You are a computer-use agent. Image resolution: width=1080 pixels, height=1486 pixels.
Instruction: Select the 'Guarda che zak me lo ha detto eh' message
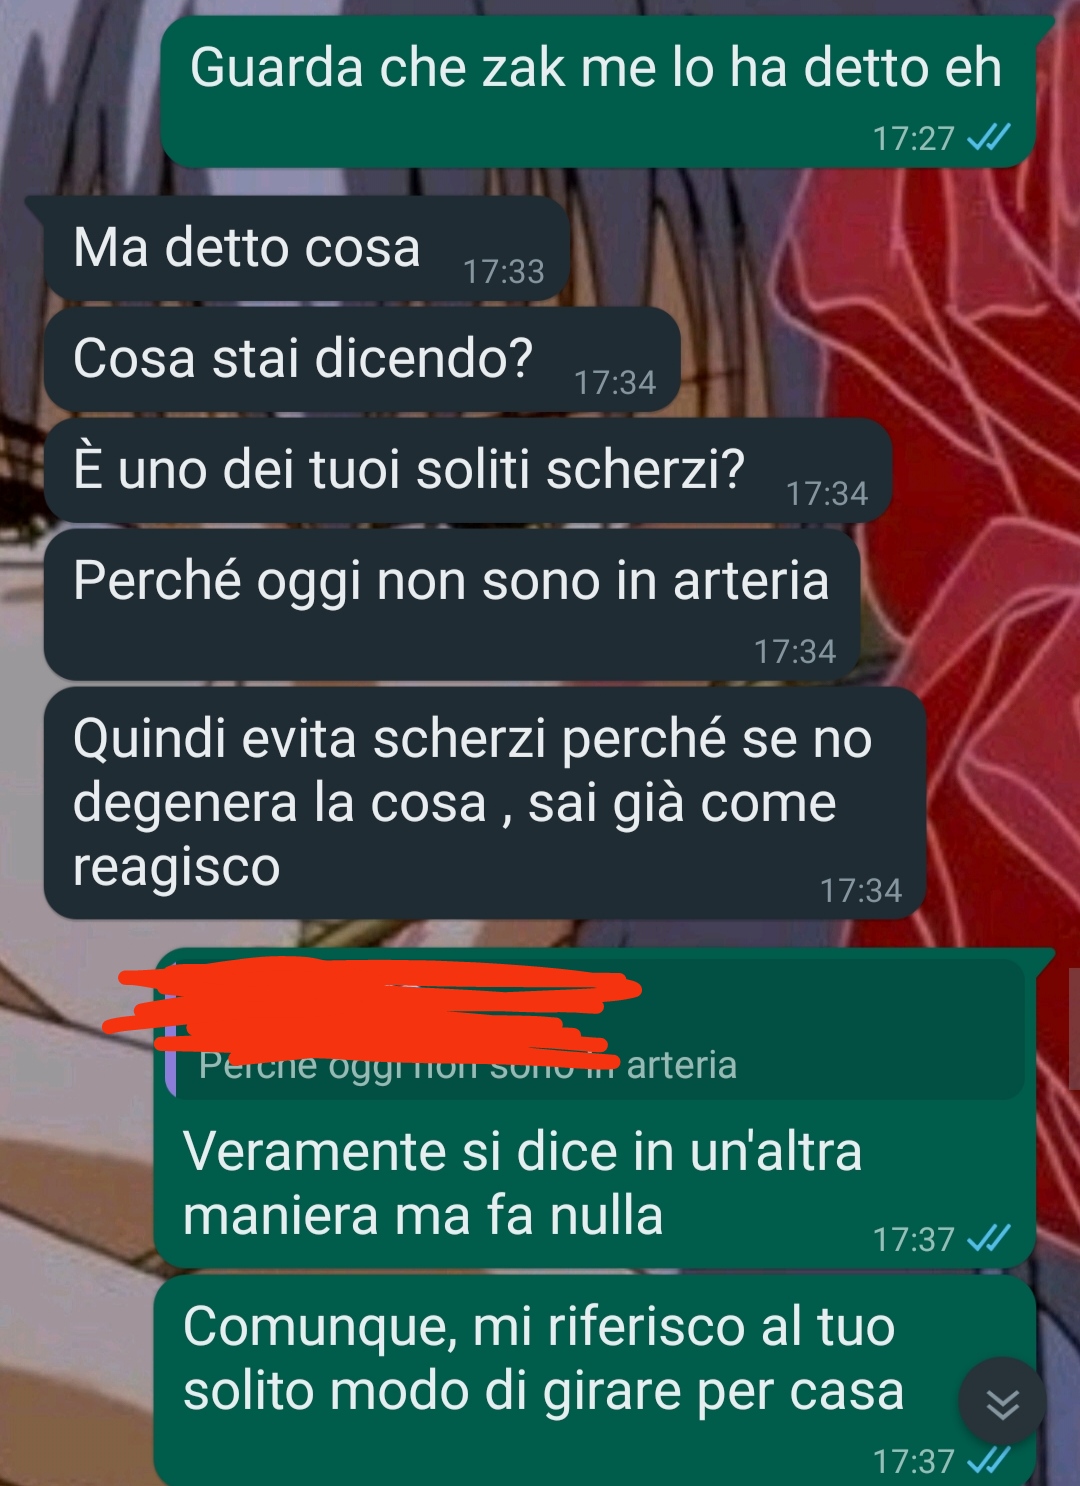pyautogui.click(x=598, y=92)
